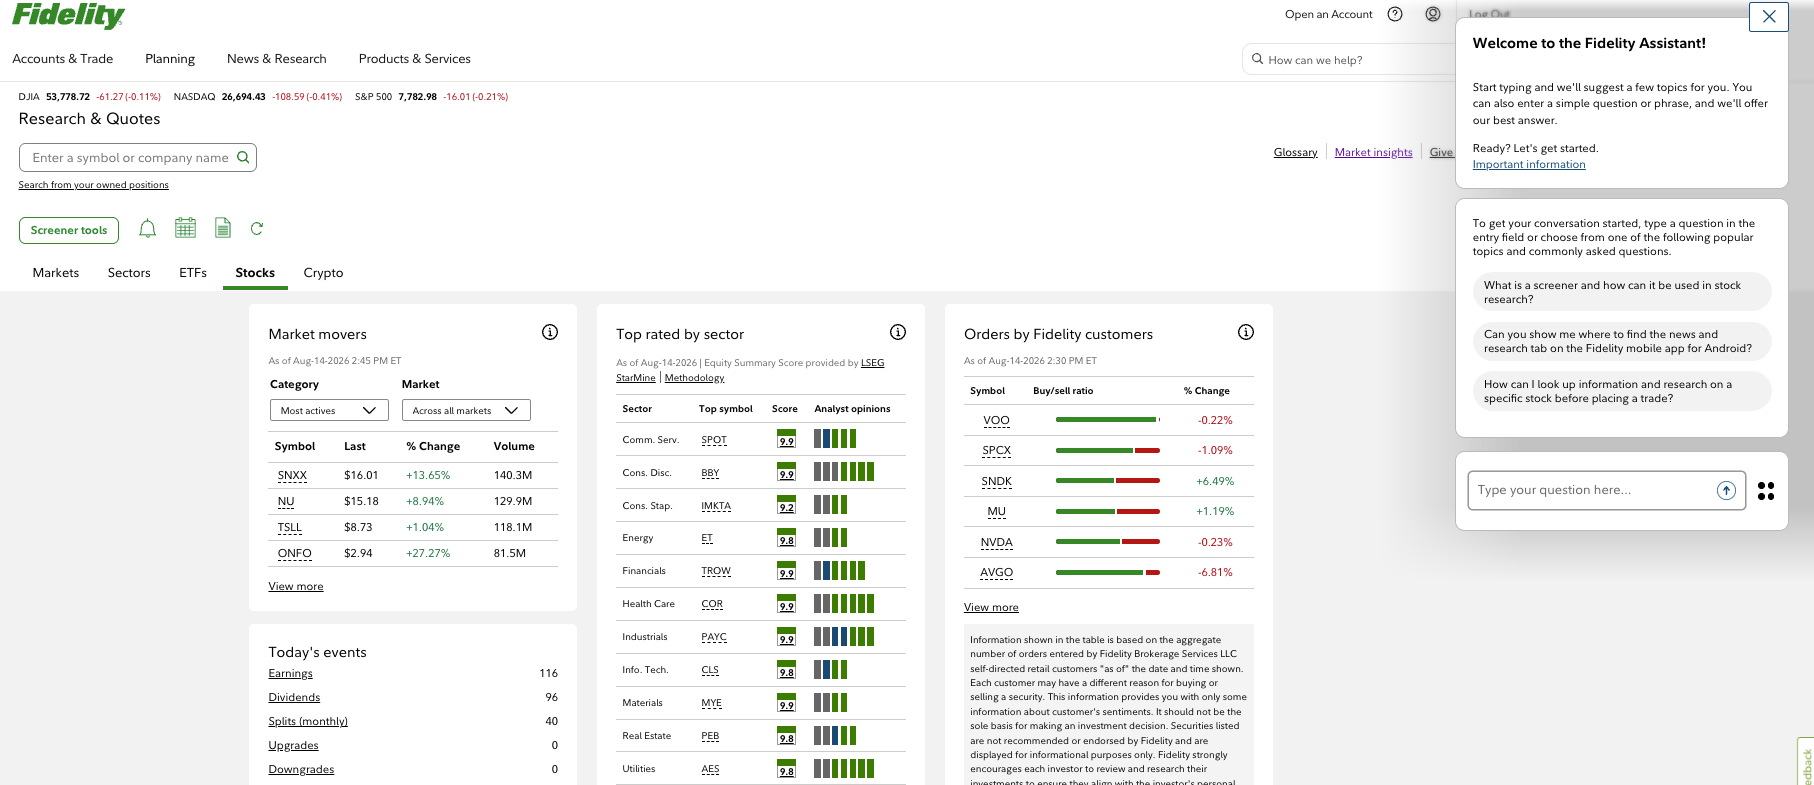Click the search magnifier in symbol field
The height and width of the screenshot is (785, 1814).
tap(243, 157)
